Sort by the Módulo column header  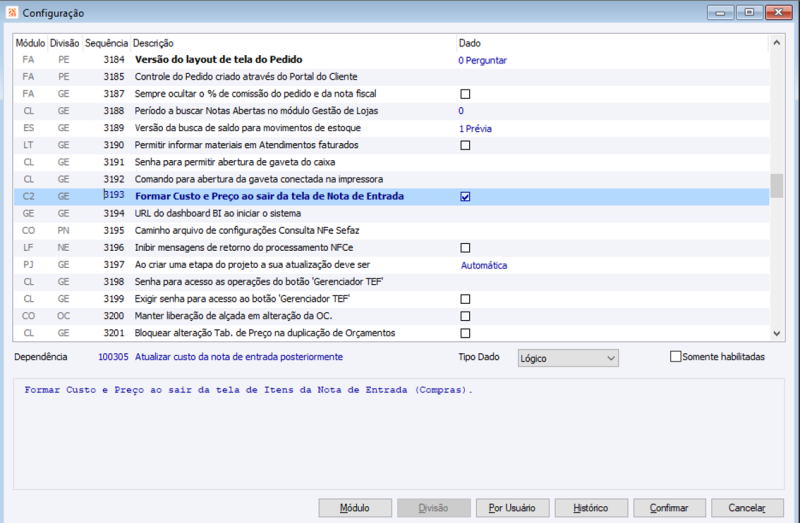click(x=30, y=43)
